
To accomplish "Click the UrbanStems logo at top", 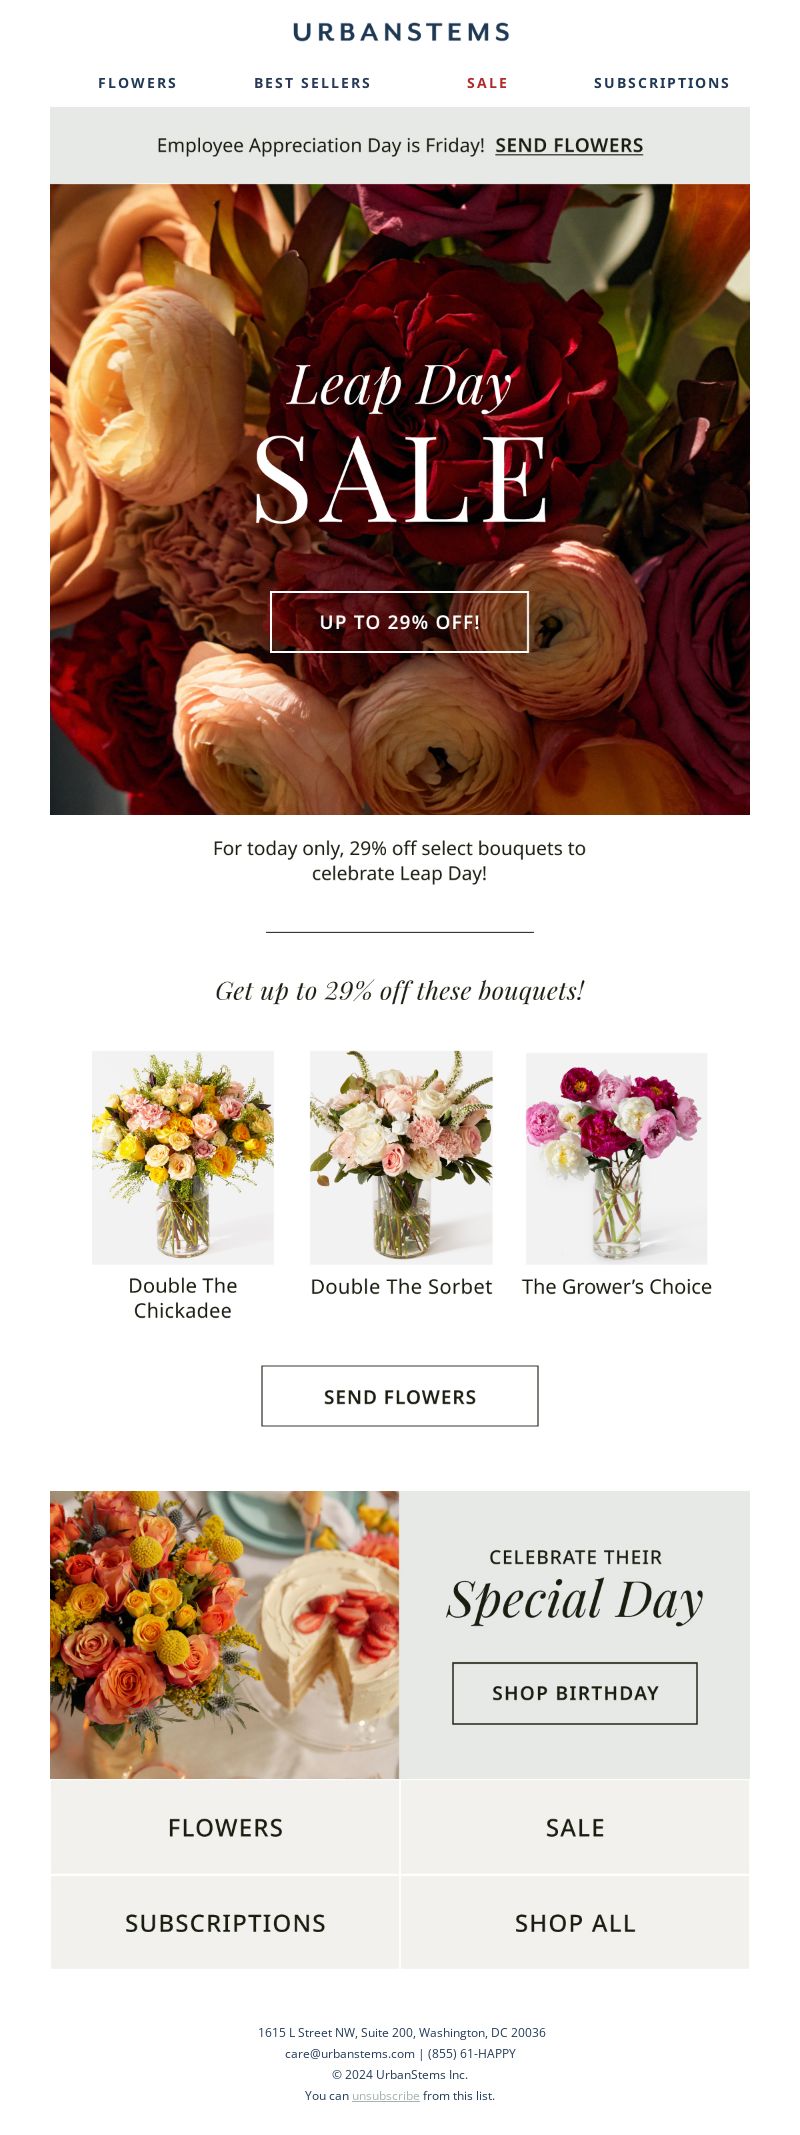I will pyautogui.click(x=401, y=32).
